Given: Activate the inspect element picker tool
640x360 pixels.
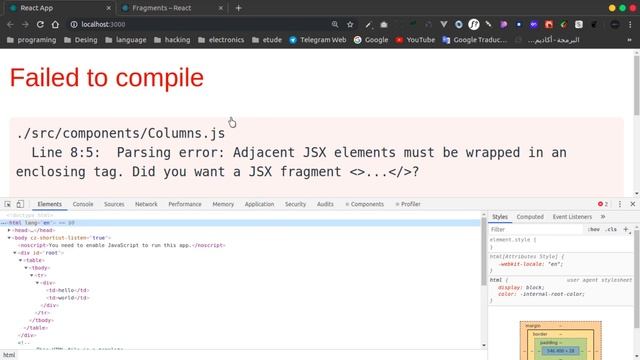Looking at the screenshot, I should (8, 204).
